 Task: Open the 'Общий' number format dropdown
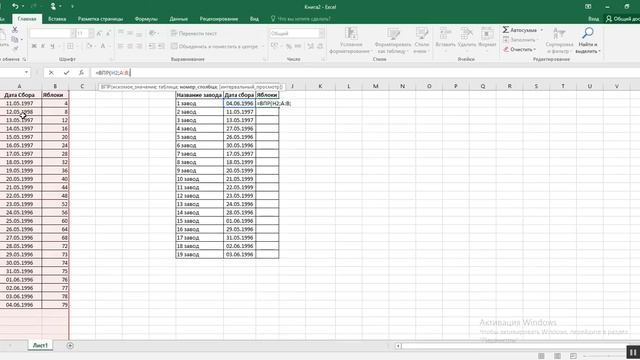click(x=322, y=33)
